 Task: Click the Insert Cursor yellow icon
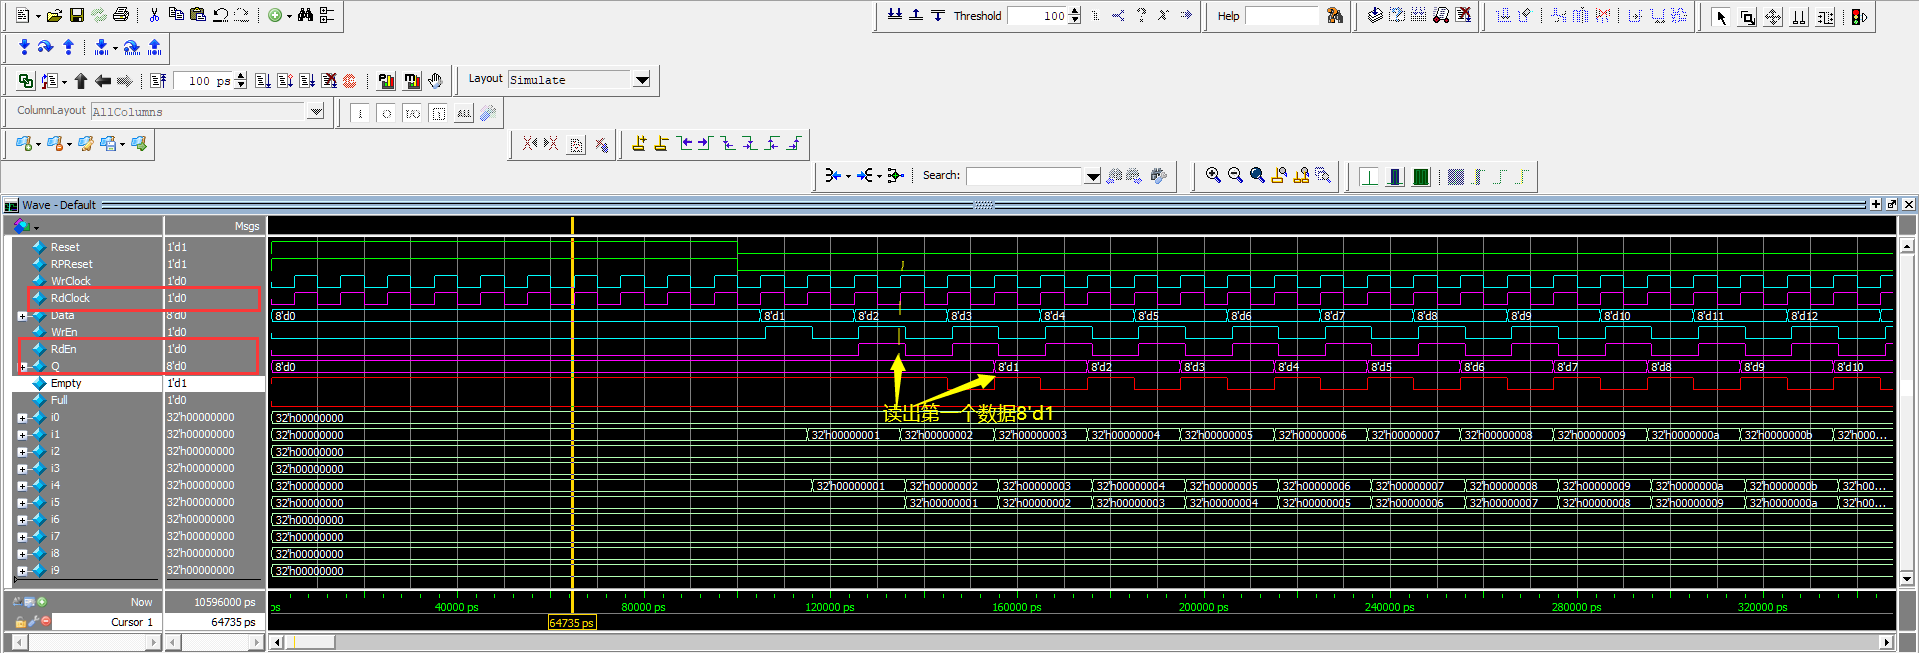point(640,144)
